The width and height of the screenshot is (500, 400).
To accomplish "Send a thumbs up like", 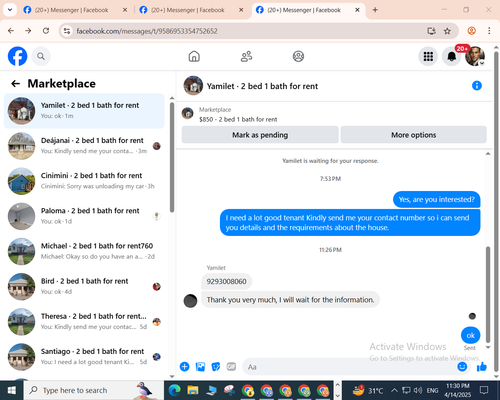I will pyautogui.click(x=482, y=367).
